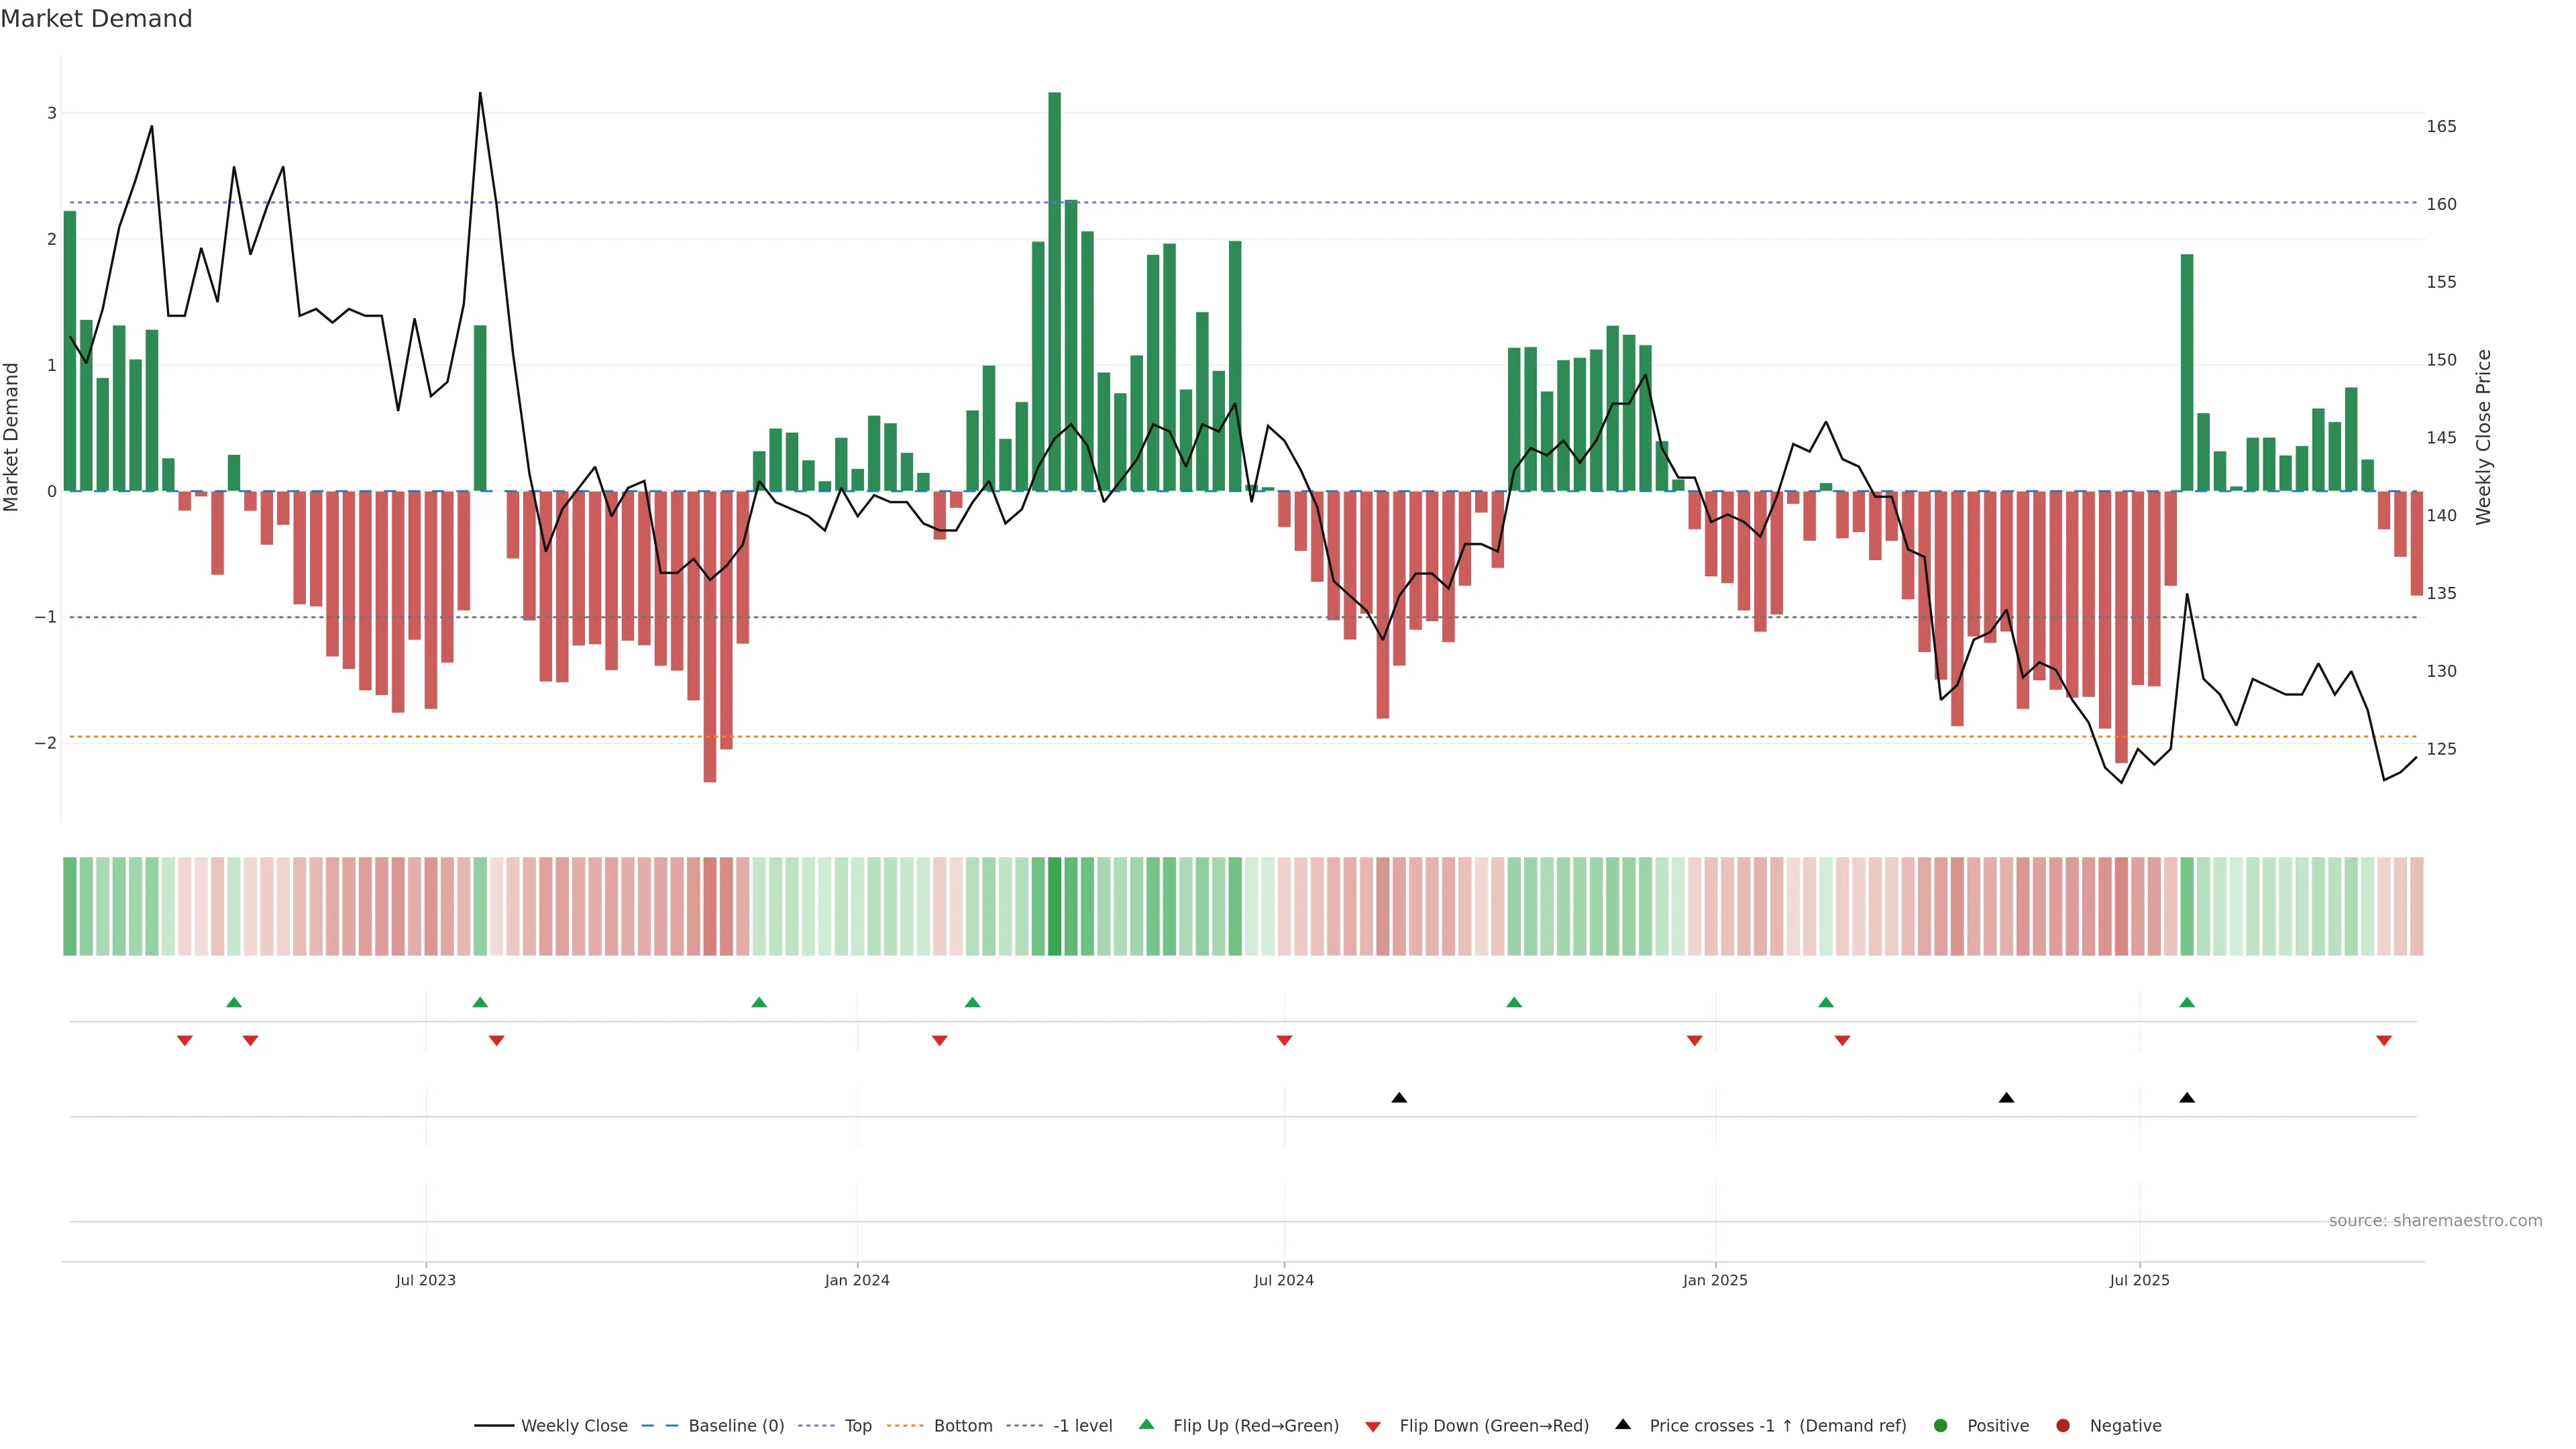Click the Jul 2024 axis label
The image size is (2576, 1449).
[1284, 1280]
